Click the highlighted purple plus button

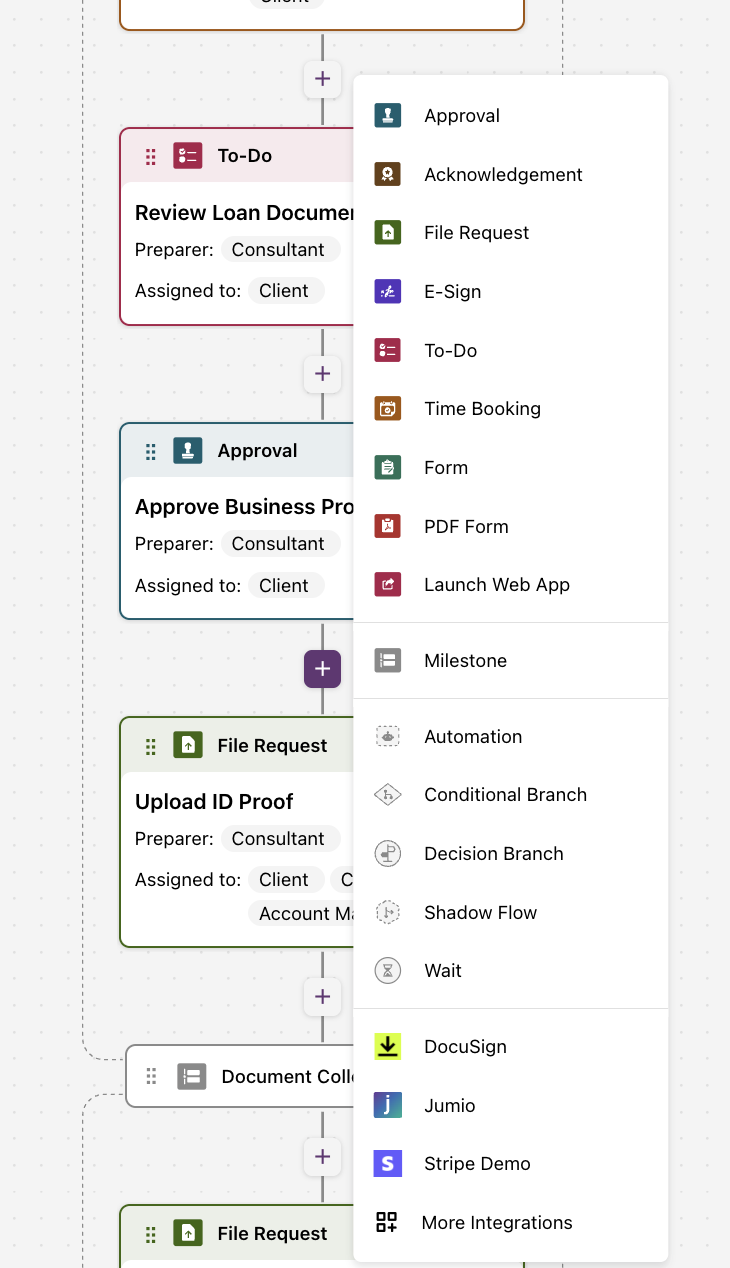pos(322,669)
